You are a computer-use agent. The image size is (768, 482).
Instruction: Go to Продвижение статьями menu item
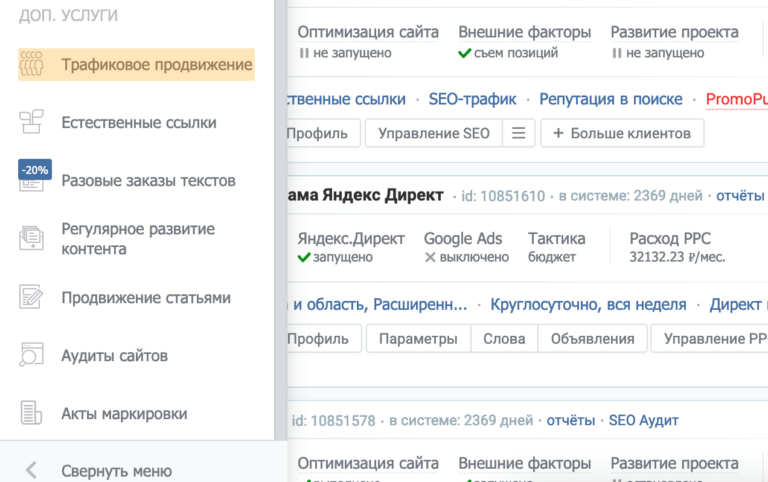pos(146,297)
